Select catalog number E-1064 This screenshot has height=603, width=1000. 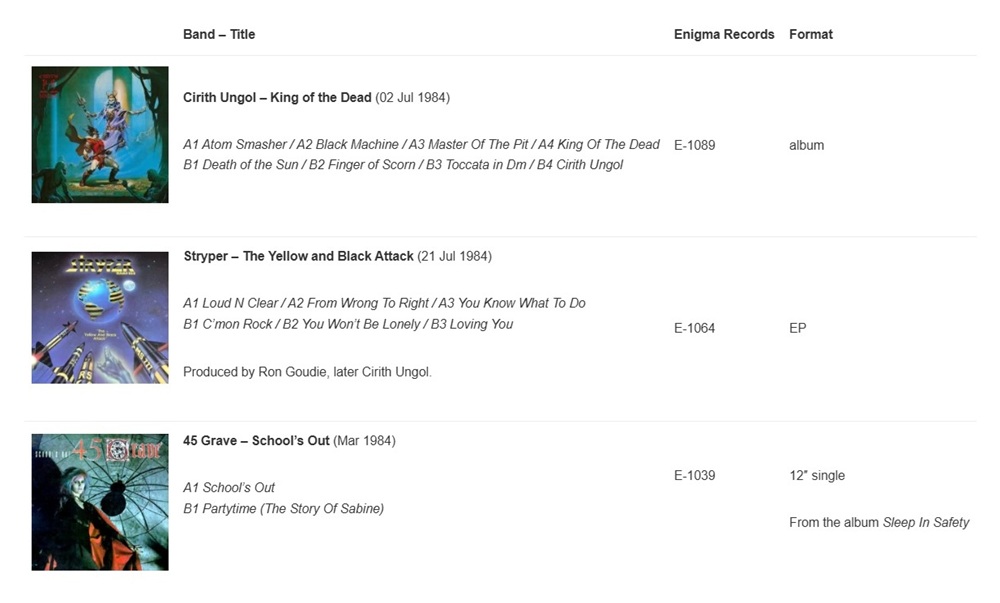click(695, 328)
